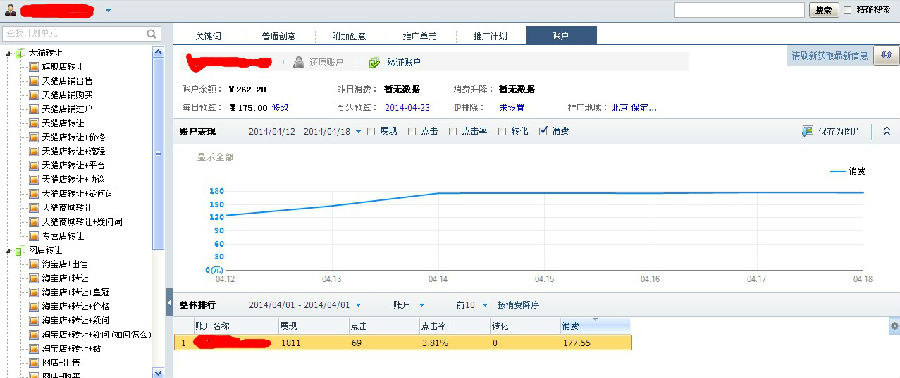Switch to the 推广计划 tab
The height and width of the screenshot is (378, 900).
(x=490, y=36)
